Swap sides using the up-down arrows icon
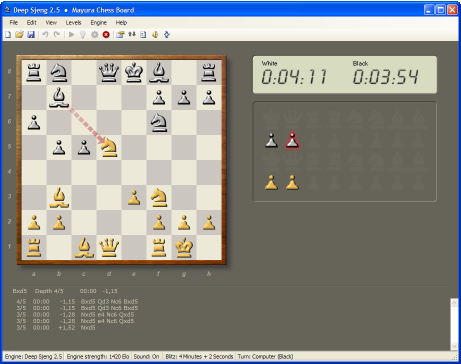 (132, 34)
